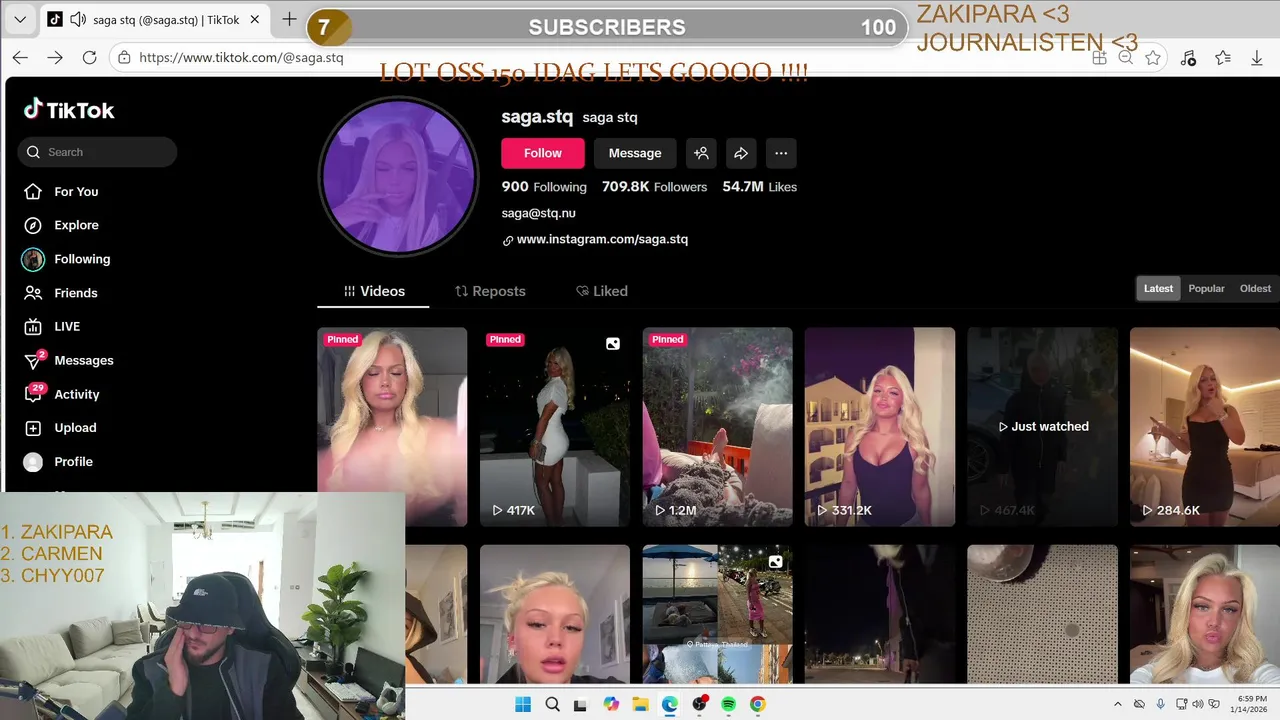Open the Windows Start menu

point(523,704)
